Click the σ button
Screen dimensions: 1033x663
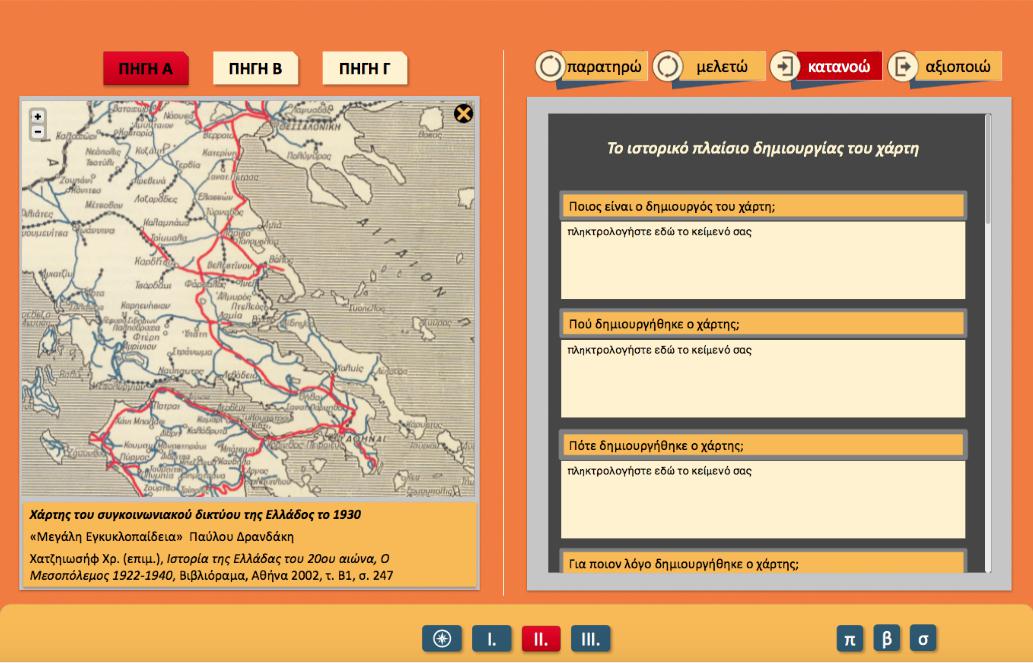(923, 639)
